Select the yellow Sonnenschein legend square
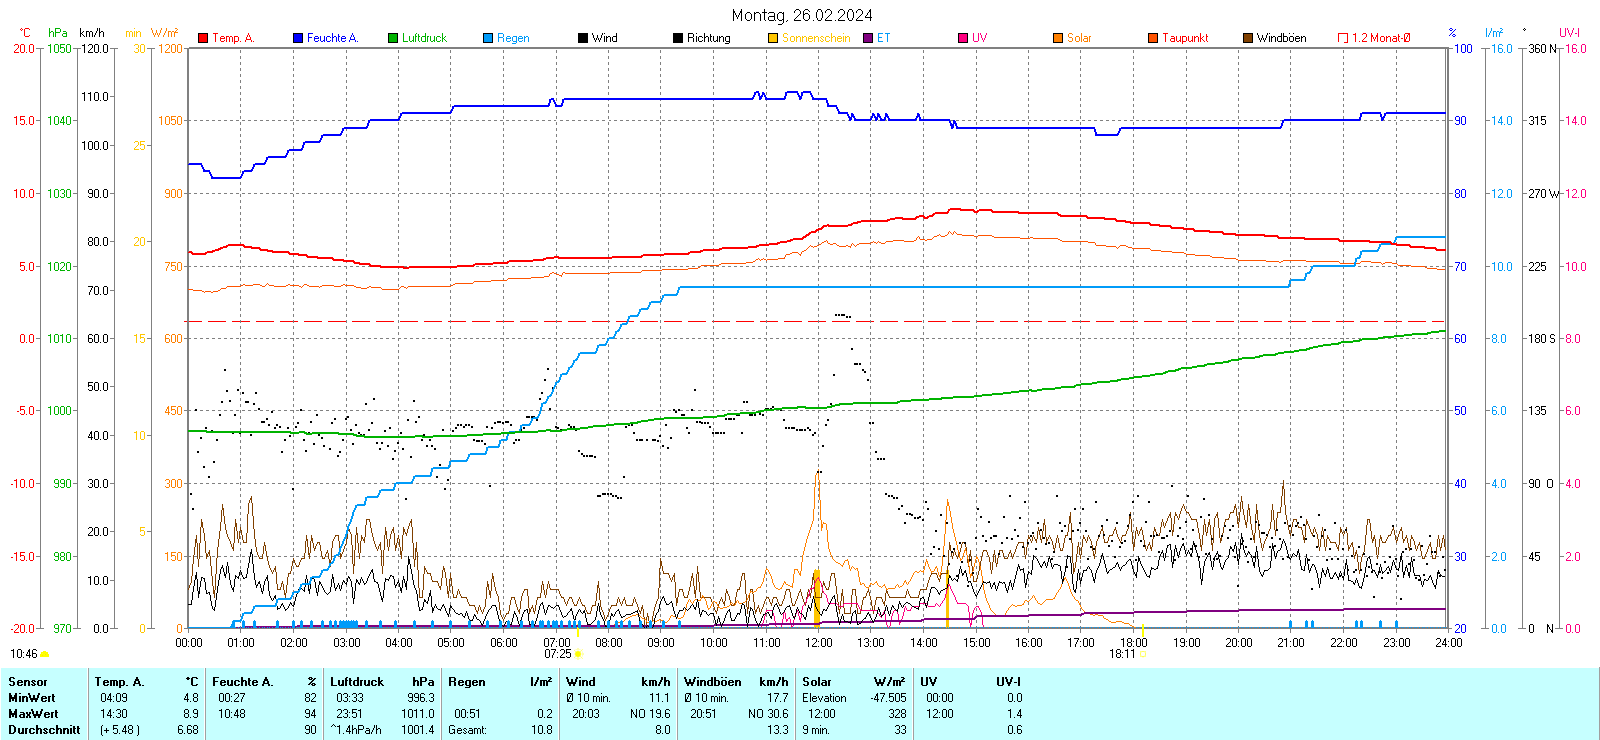 click(x=773, y=38)
